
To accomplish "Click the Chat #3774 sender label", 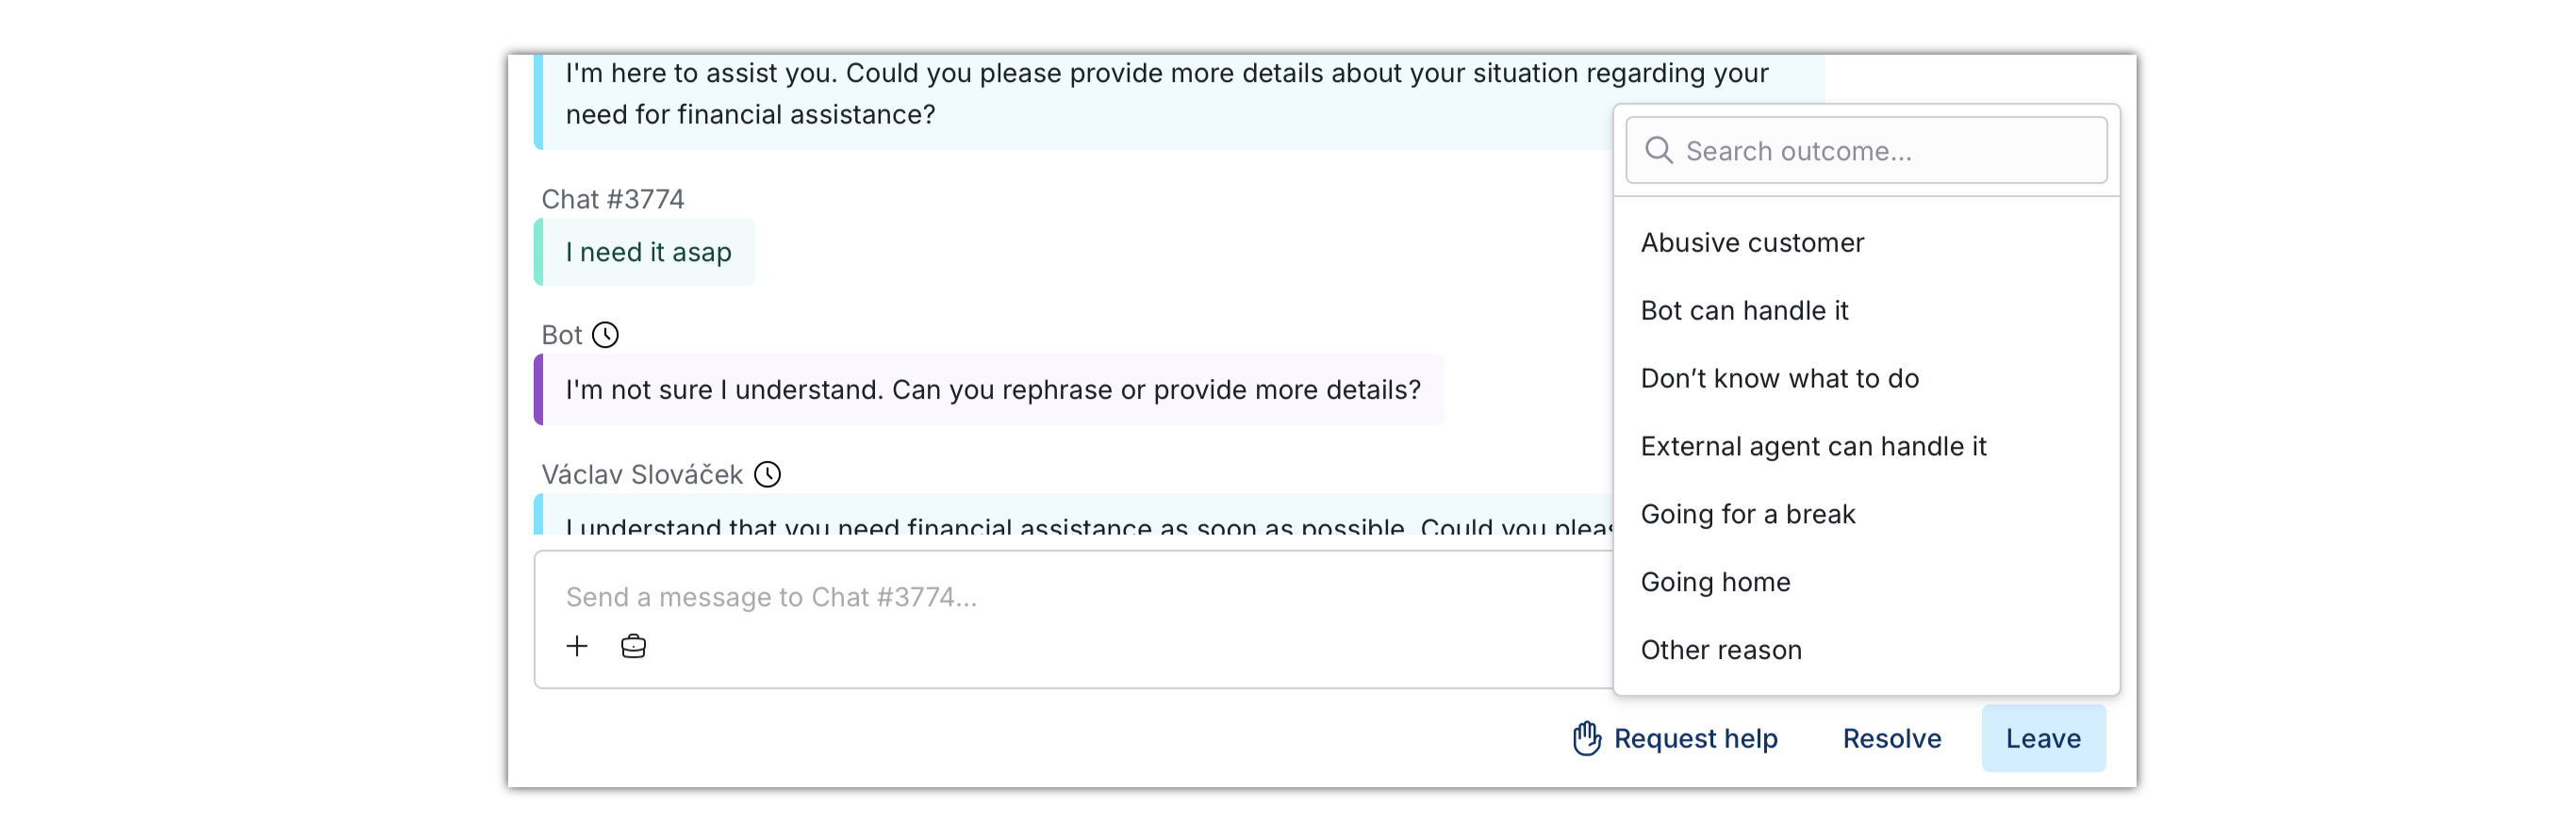I will tap(613, 200).
